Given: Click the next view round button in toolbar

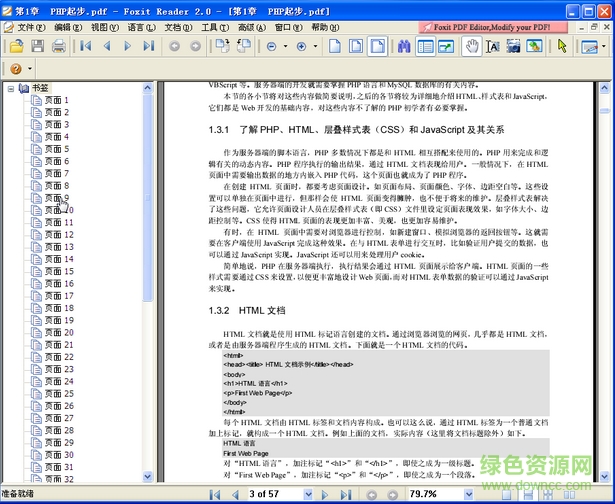Looking at the screenshot, I should click(195, 46).
